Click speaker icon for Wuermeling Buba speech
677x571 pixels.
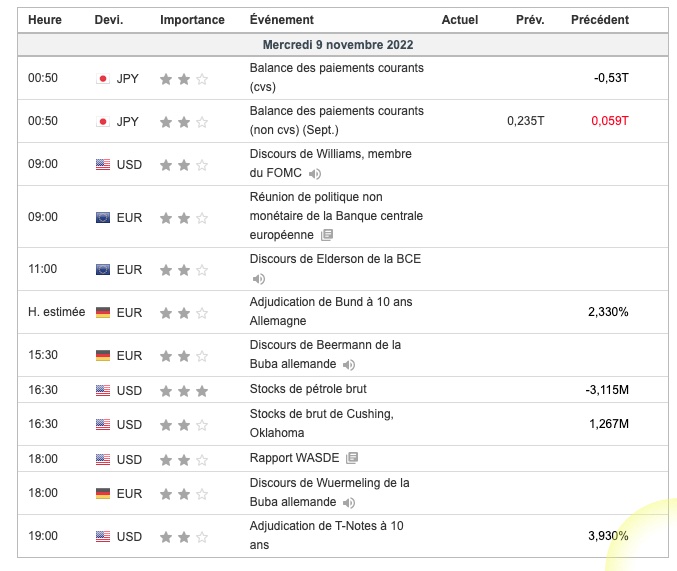point(349,502)
